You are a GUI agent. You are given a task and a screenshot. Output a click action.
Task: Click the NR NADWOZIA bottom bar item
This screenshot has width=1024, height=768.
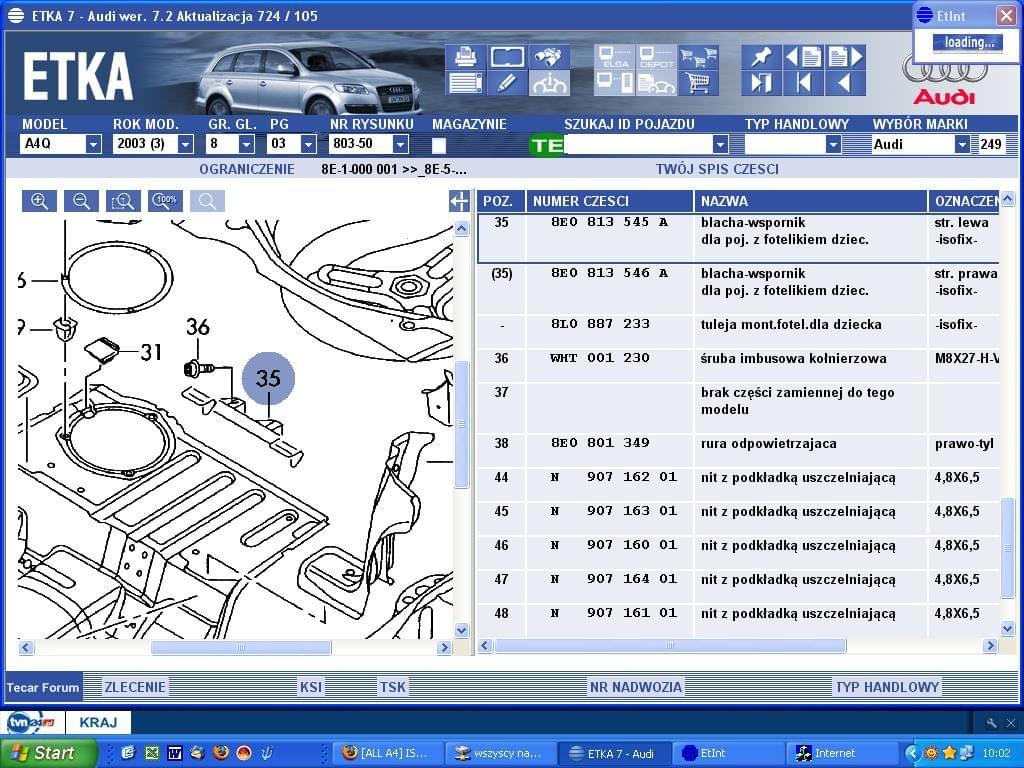pos(635,687)
